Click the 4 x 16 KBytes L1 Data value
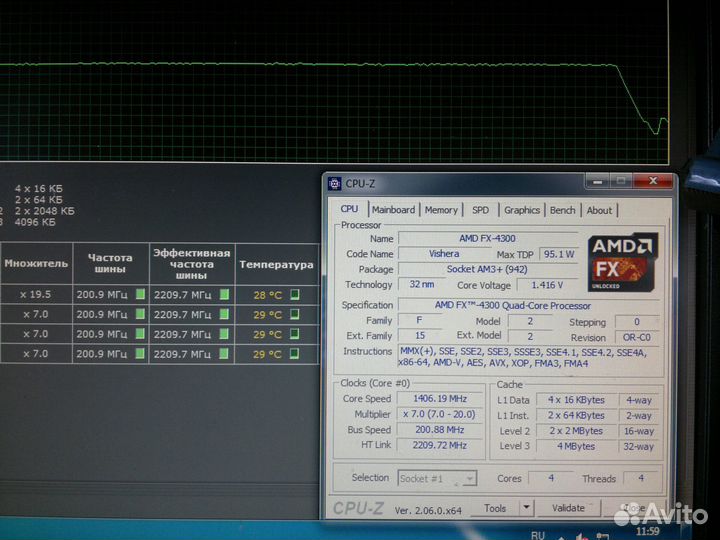The height and width of the screenshot is (540, 720). [576, 400]
